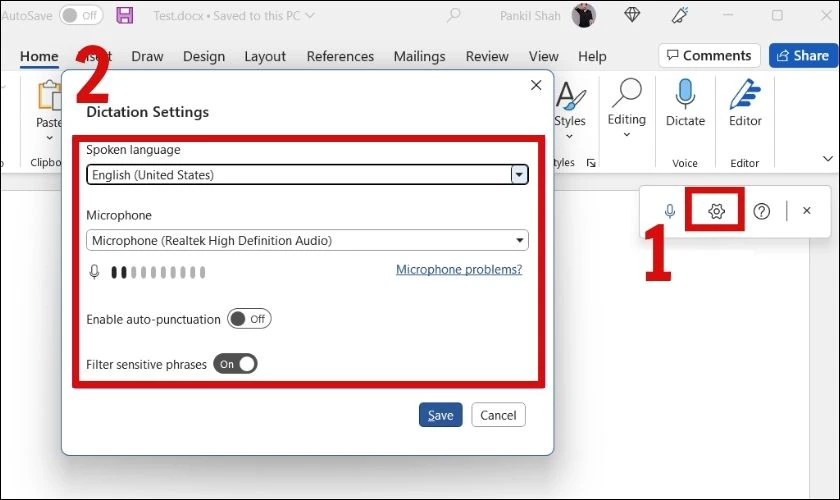Image resolution: width=840 pixels, height=500 pixels.
Task: Toggle the AutoSave switch
Action: 81,16
